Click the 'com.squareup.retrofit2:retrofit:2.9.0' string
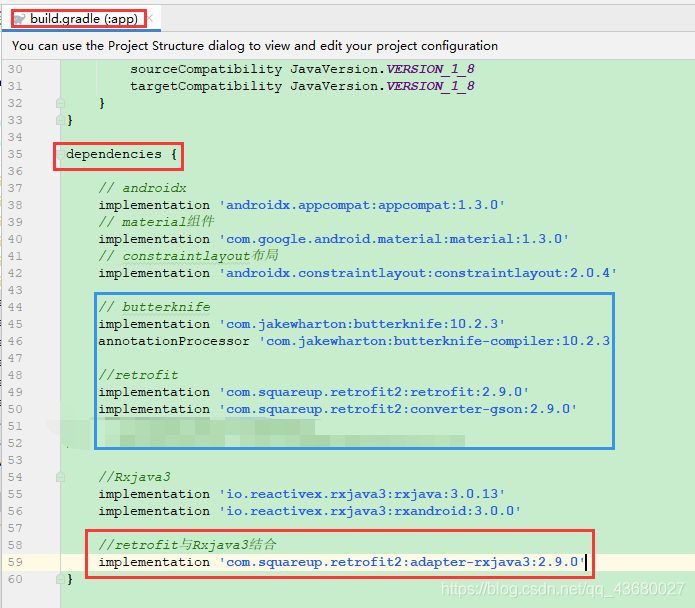Viewport: 695px width, 608px height. pyautogui.click(x=374, y=392)
